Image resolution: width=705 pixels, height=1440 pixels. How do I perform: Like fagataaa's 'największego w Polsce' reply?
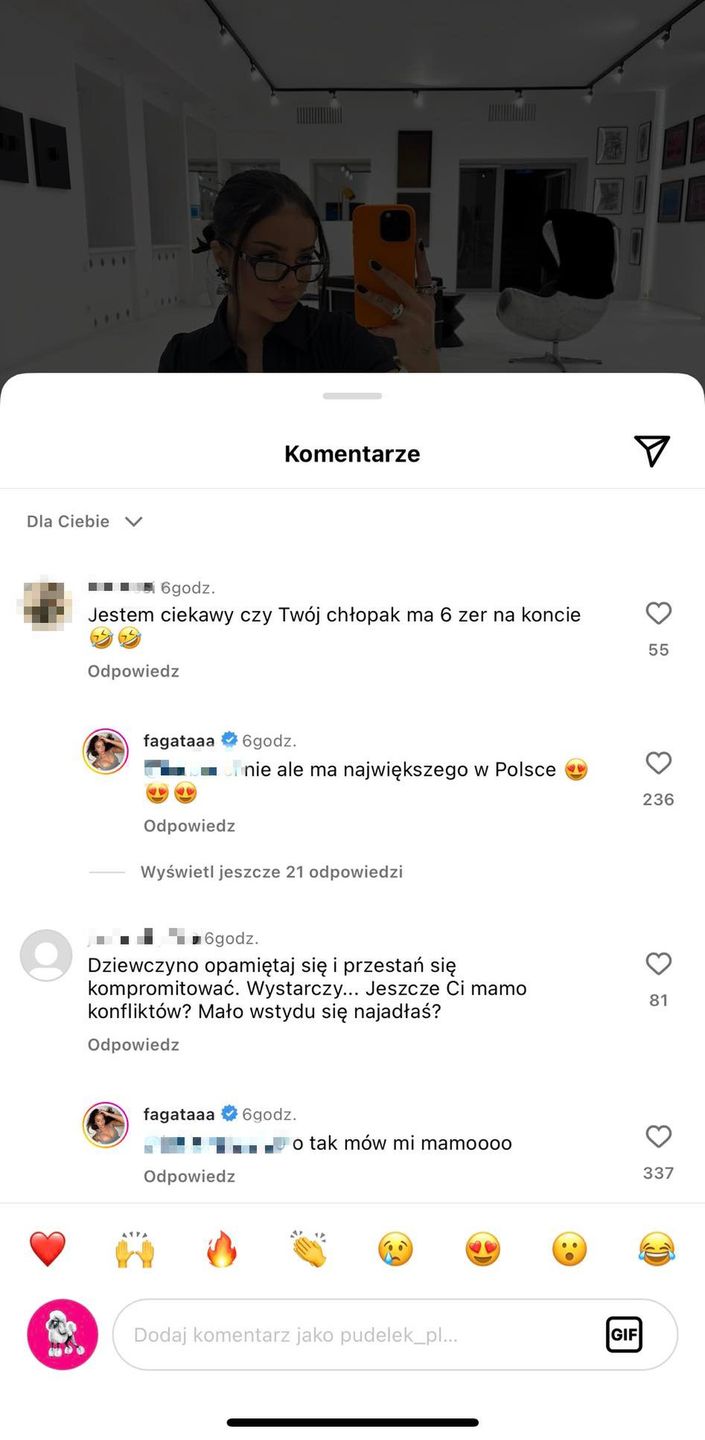[658, 763]
